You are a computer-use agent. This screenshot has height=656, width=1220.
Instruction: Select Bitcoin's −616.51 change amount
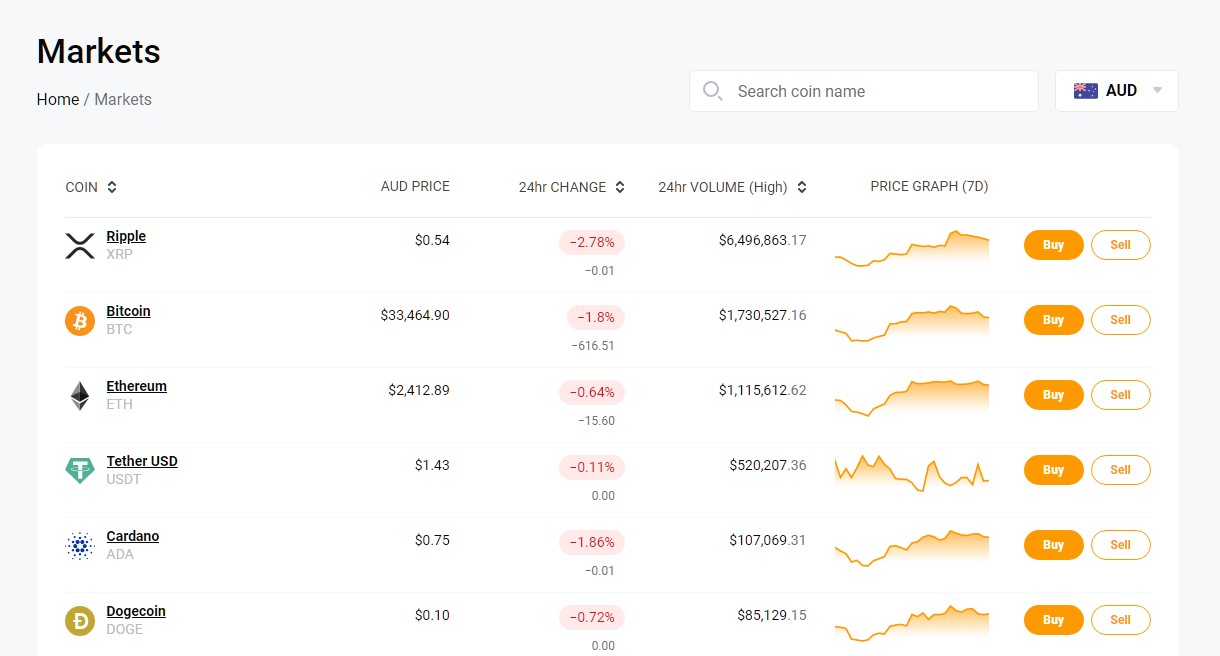pyautogui.click(x=593, y=346)
